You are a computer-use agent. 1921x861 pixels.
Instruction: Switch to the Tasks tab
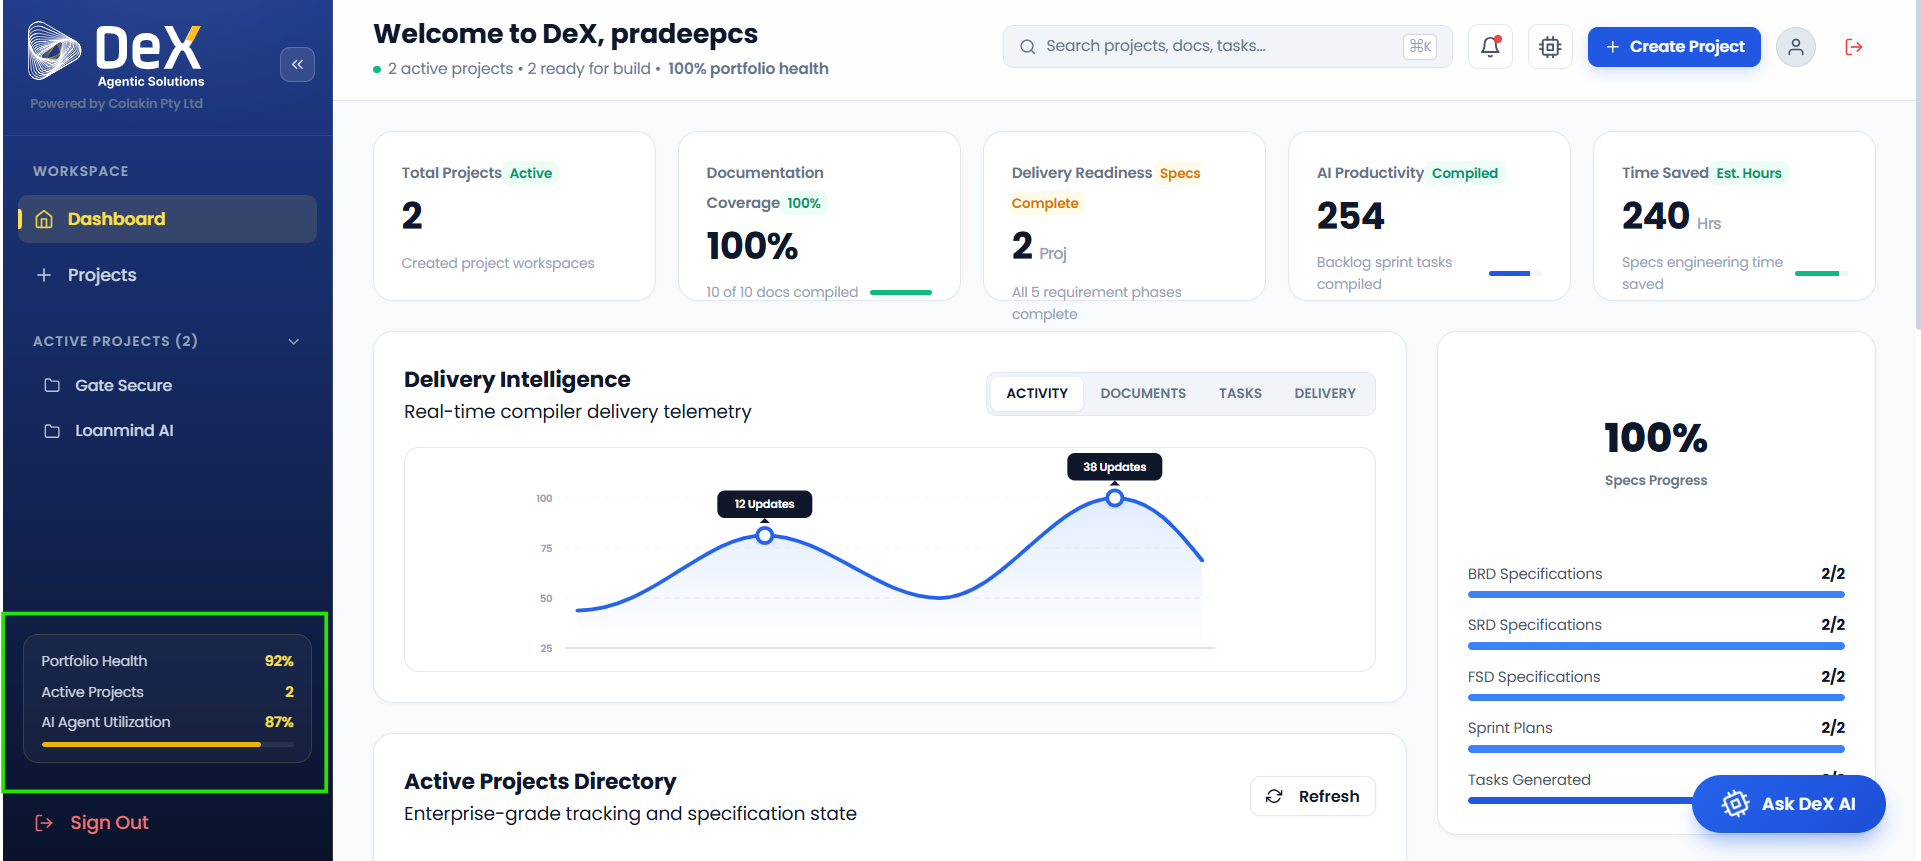pyautogui.click(x=1240, y=393)
